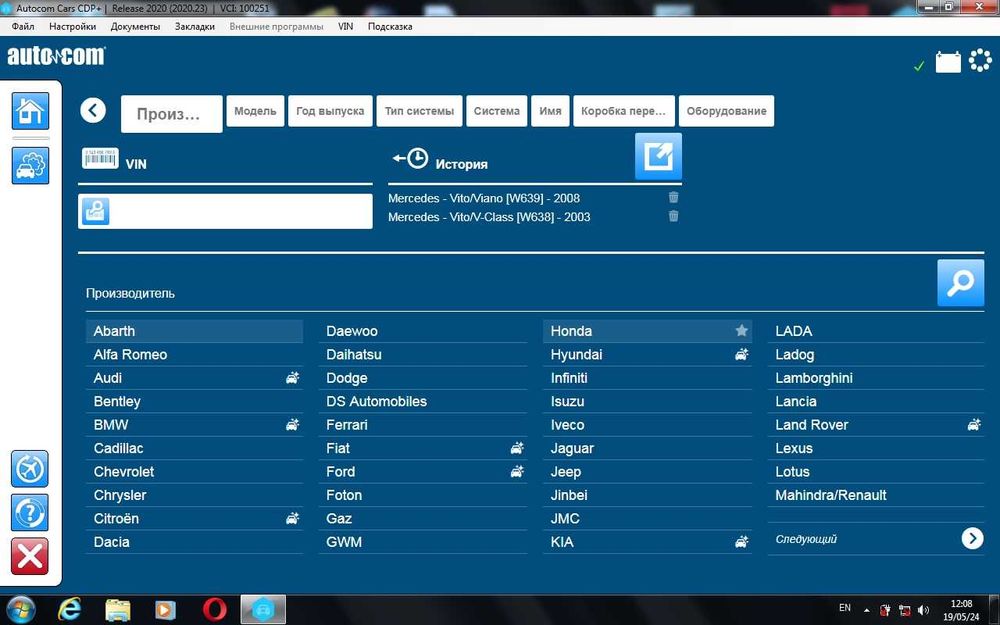Click the car icon next to KIA
The height and width of the screenshot is (625, 1000).
[741, 542]
